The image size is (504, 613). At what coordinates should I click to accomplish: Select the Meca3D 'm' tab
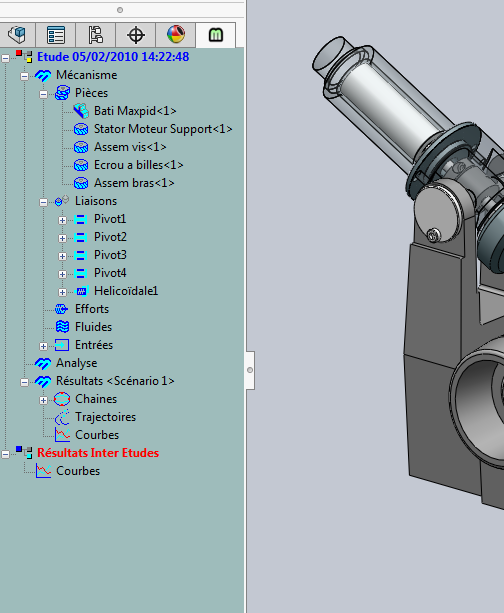(x=215, y=35)
